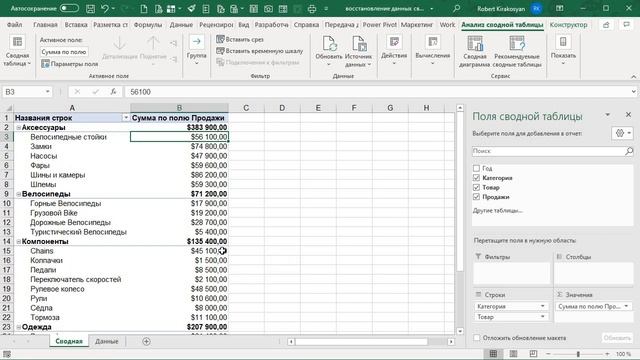Switch to Normal view icon in status bar
Image resolution: width=640 pixels, height=360 pixels.
point(493,354)
